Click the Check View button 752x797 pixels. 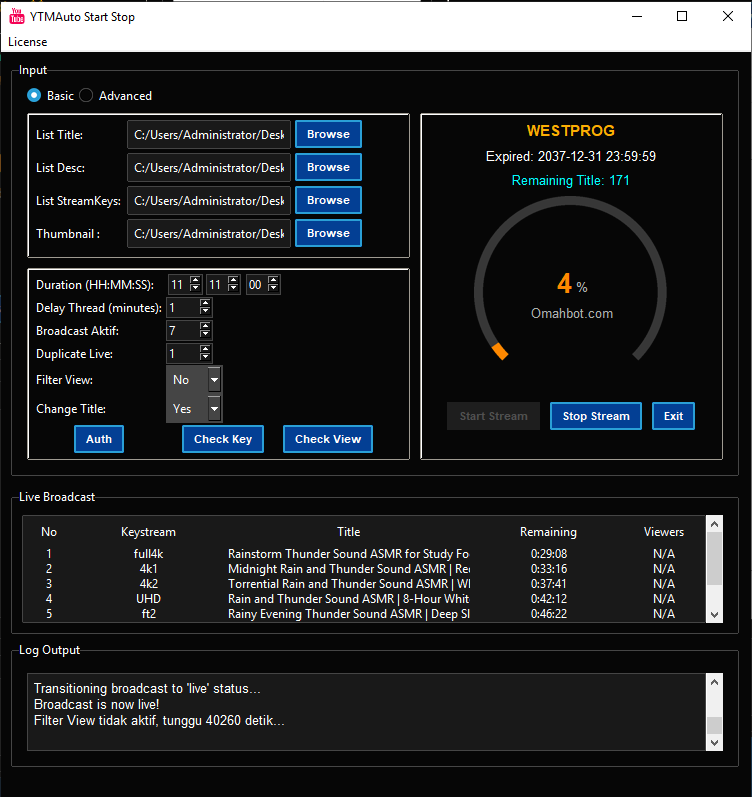click(x=328, y=439)
